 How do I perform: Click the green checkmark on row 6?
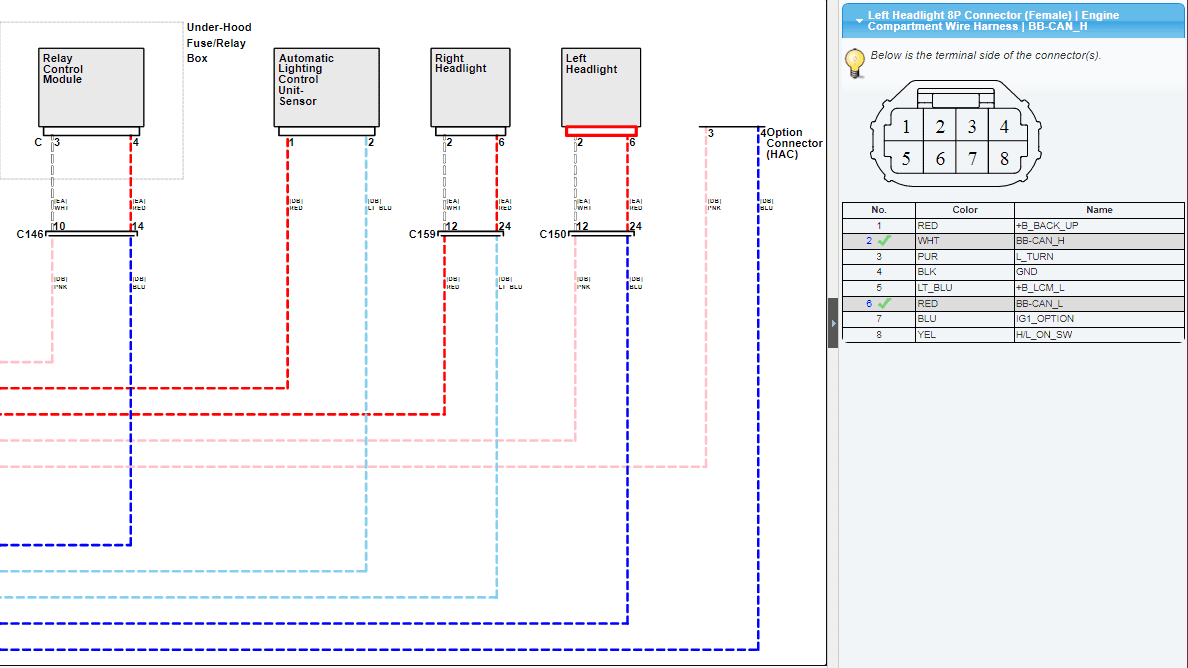coord(884,304)
